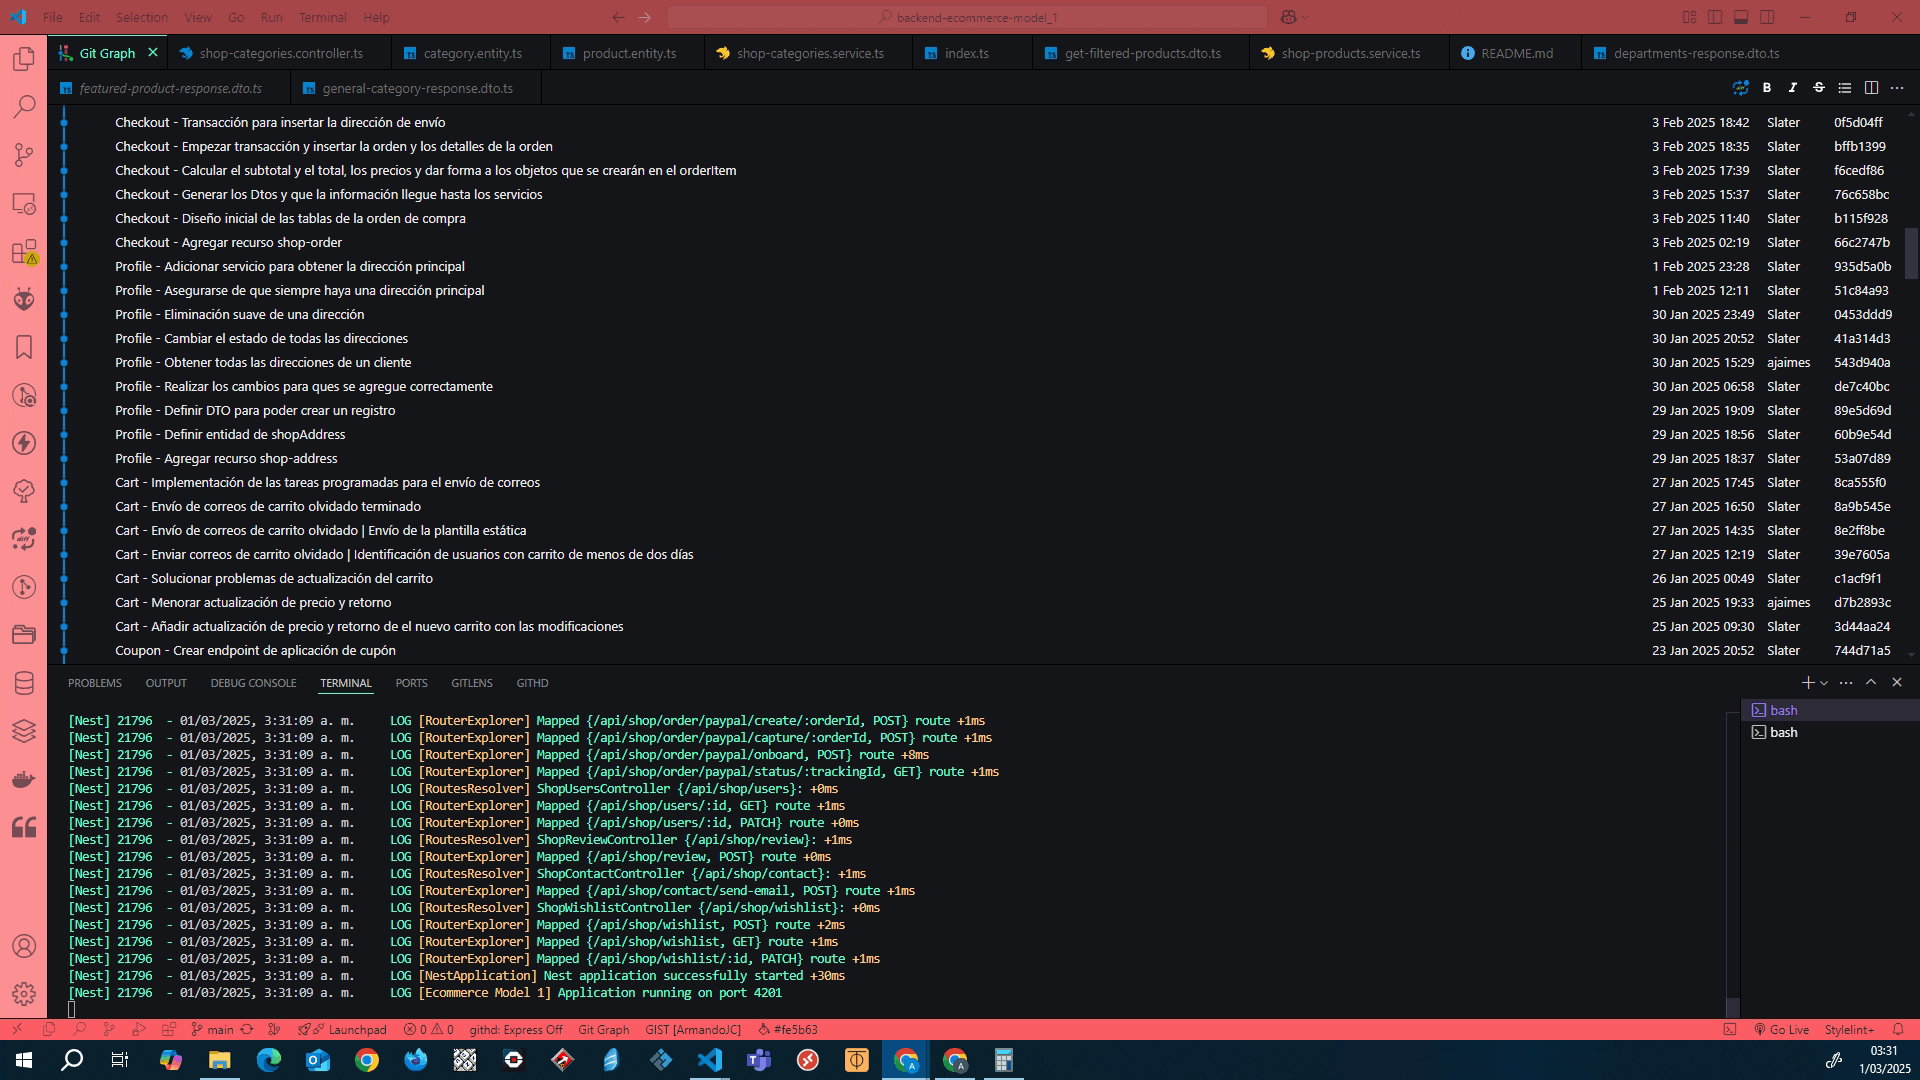Open the terminal launch profile dropdown chevron
The width and height of the screenshot is (1920, 1080).
coord(1824,683)
